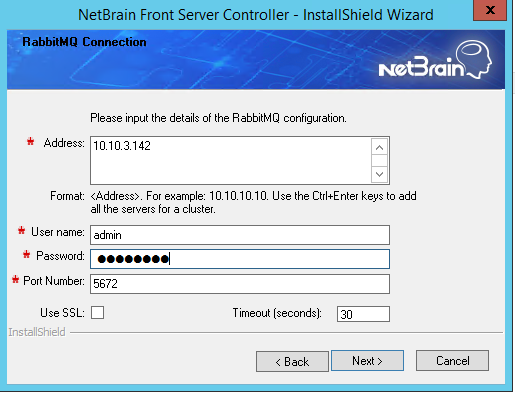The image size is (515, 394).
Task: Click the red asterisk beside User name
Action: [21, 230]
